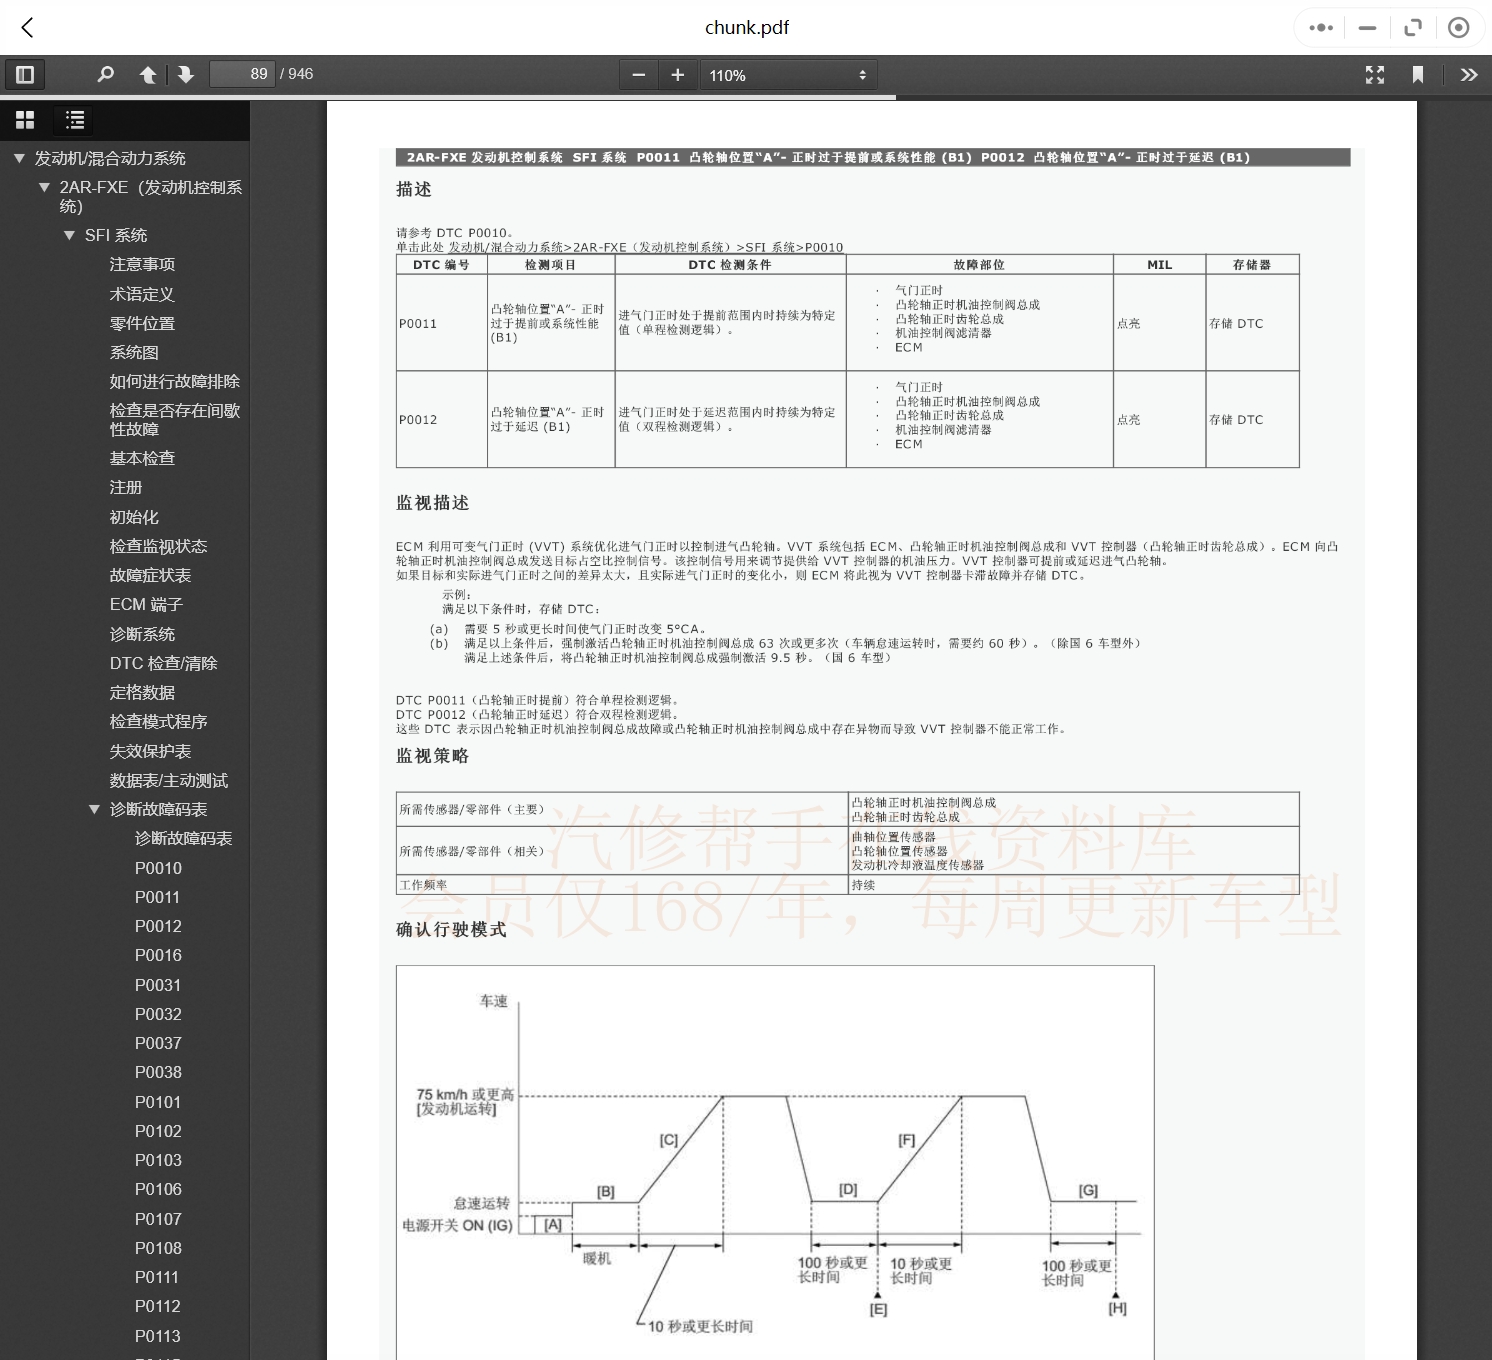Collapse the 诊断故障码表 outline section
This screenshot has height=1360, width=1492.
point(94,809)
